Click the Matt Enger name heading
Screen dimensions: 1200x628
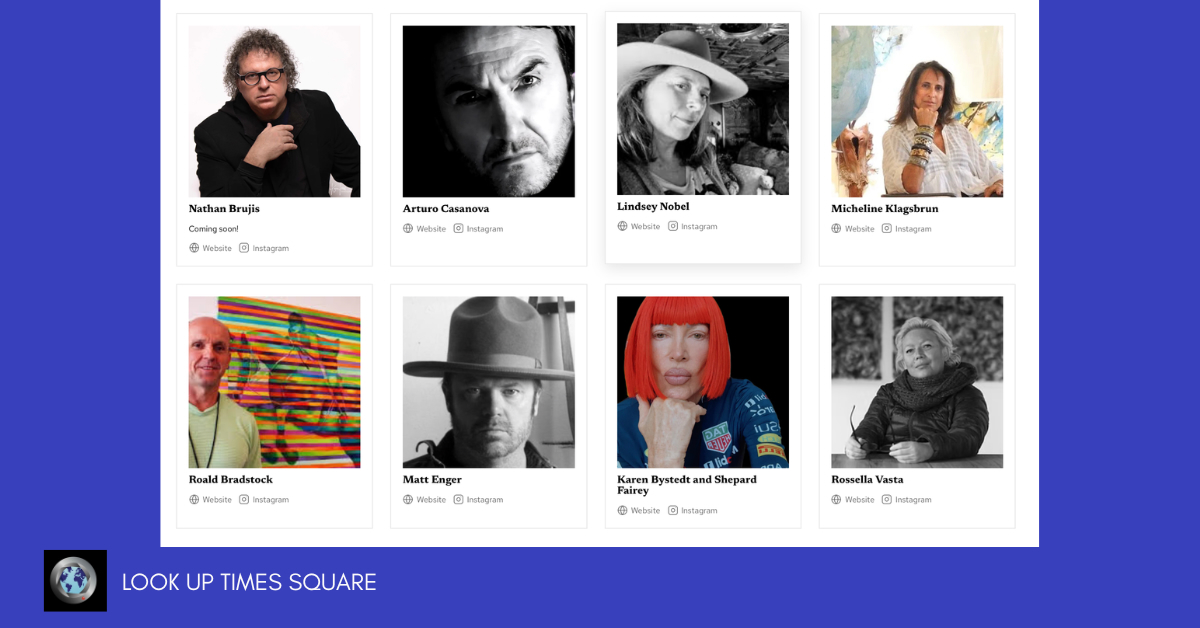point(432,480)
